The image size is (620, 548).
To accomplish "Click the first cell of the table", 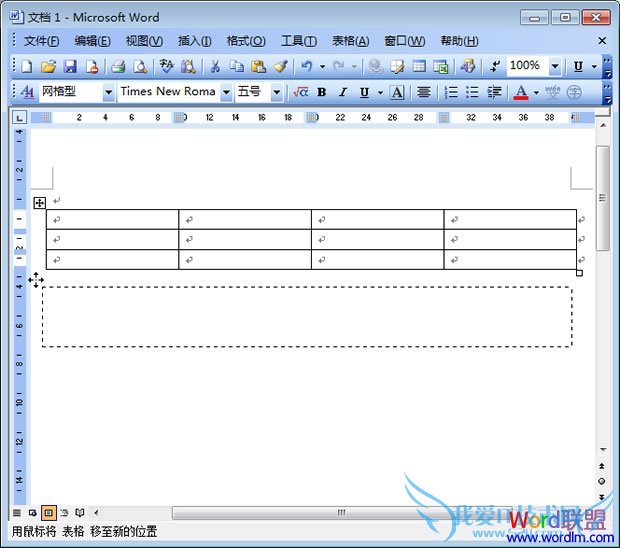I will coord(113,219).
